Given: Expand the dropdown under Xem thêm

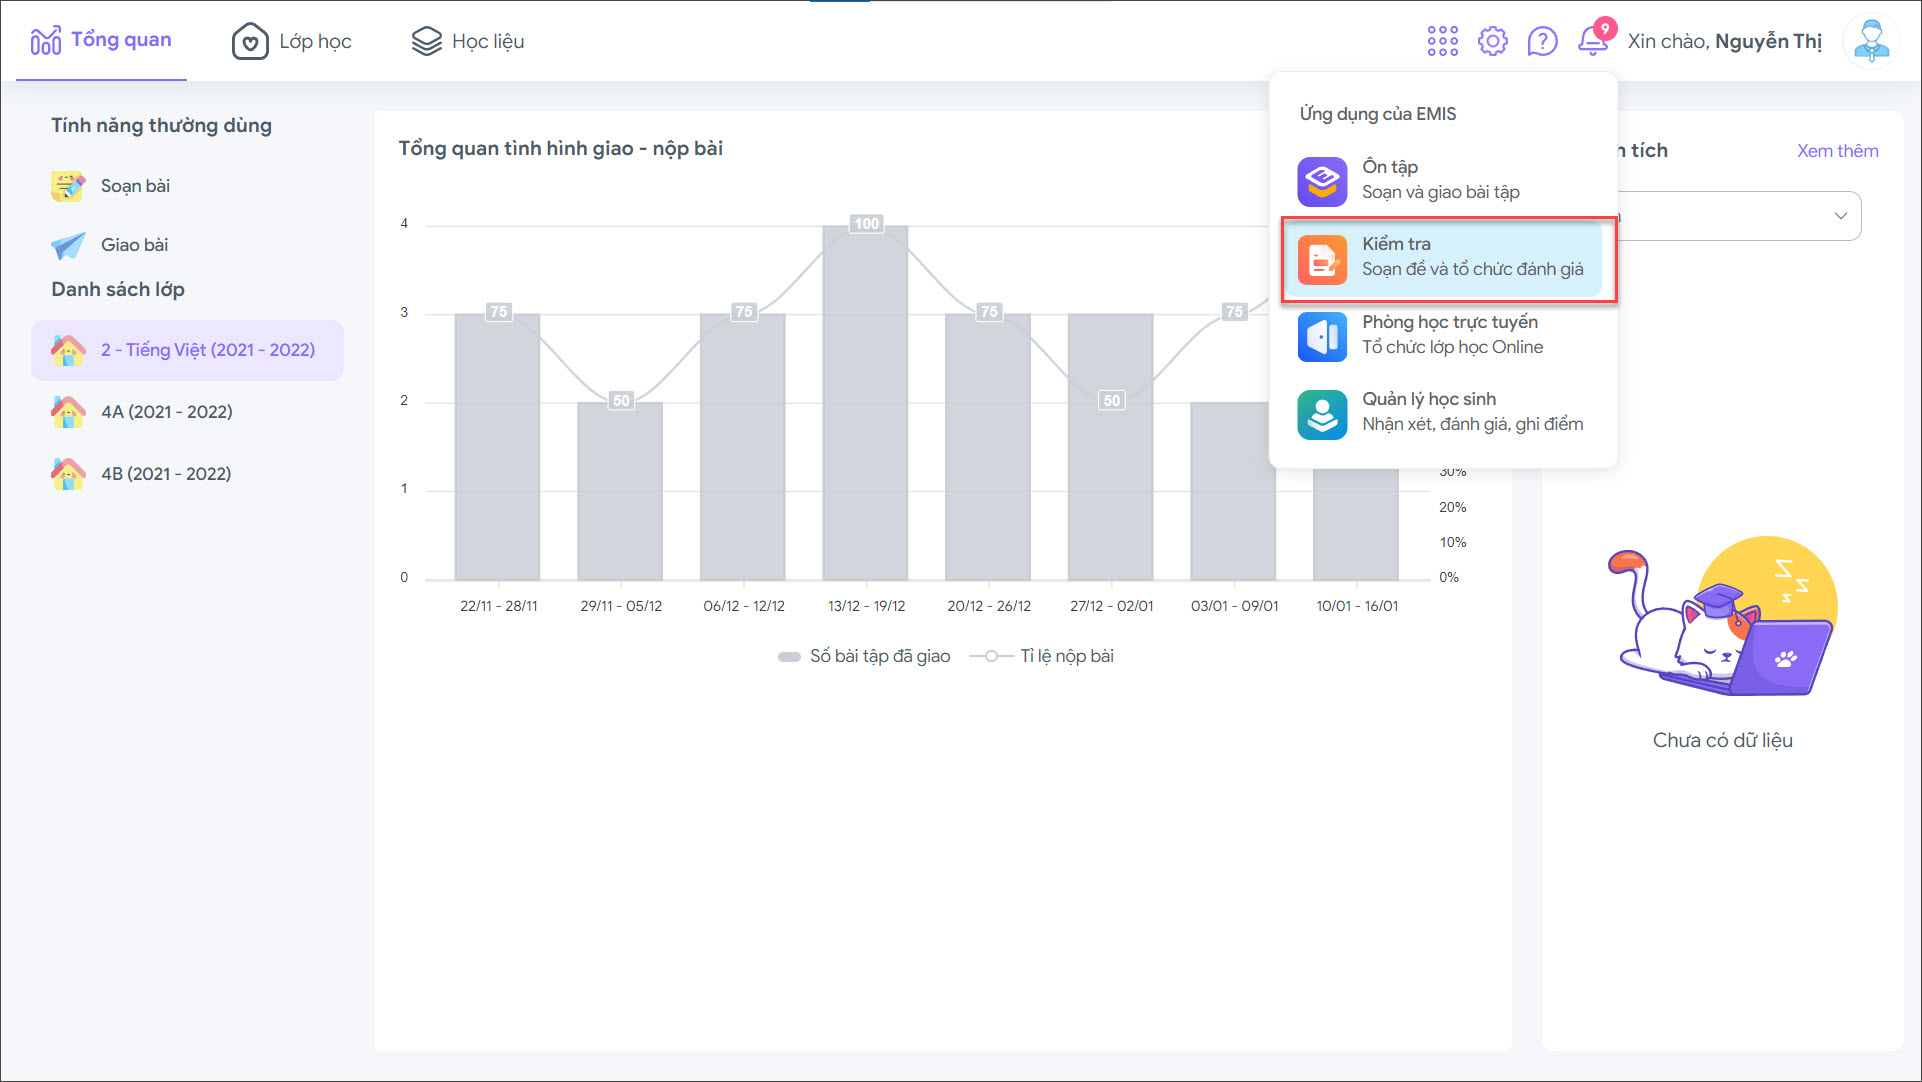Looking at the screenshot, I should pyautogui.click(x=1838, y=216).
